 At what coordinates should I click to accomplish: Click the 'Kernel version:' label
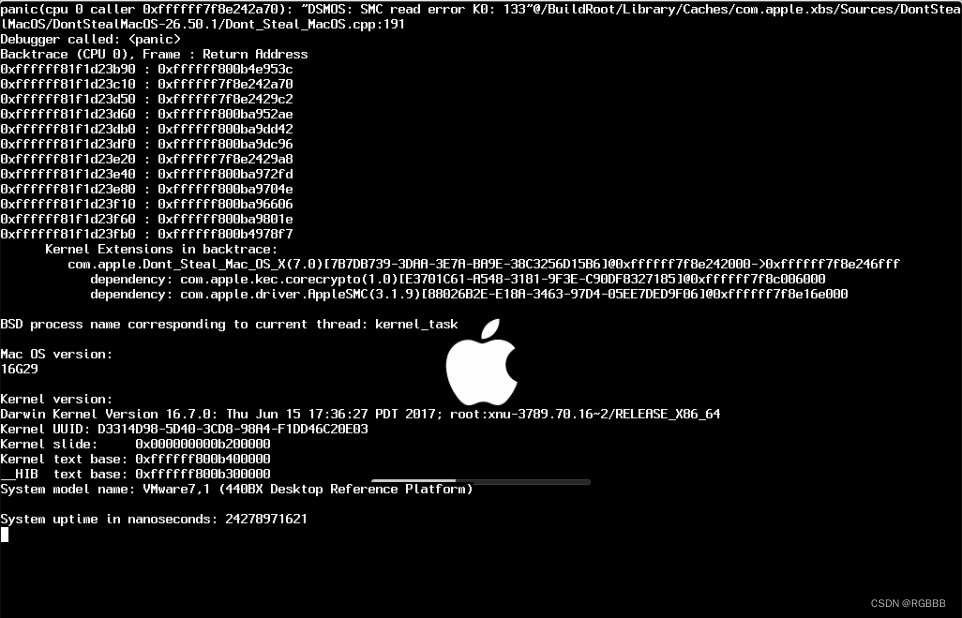[x=56, y=399]
